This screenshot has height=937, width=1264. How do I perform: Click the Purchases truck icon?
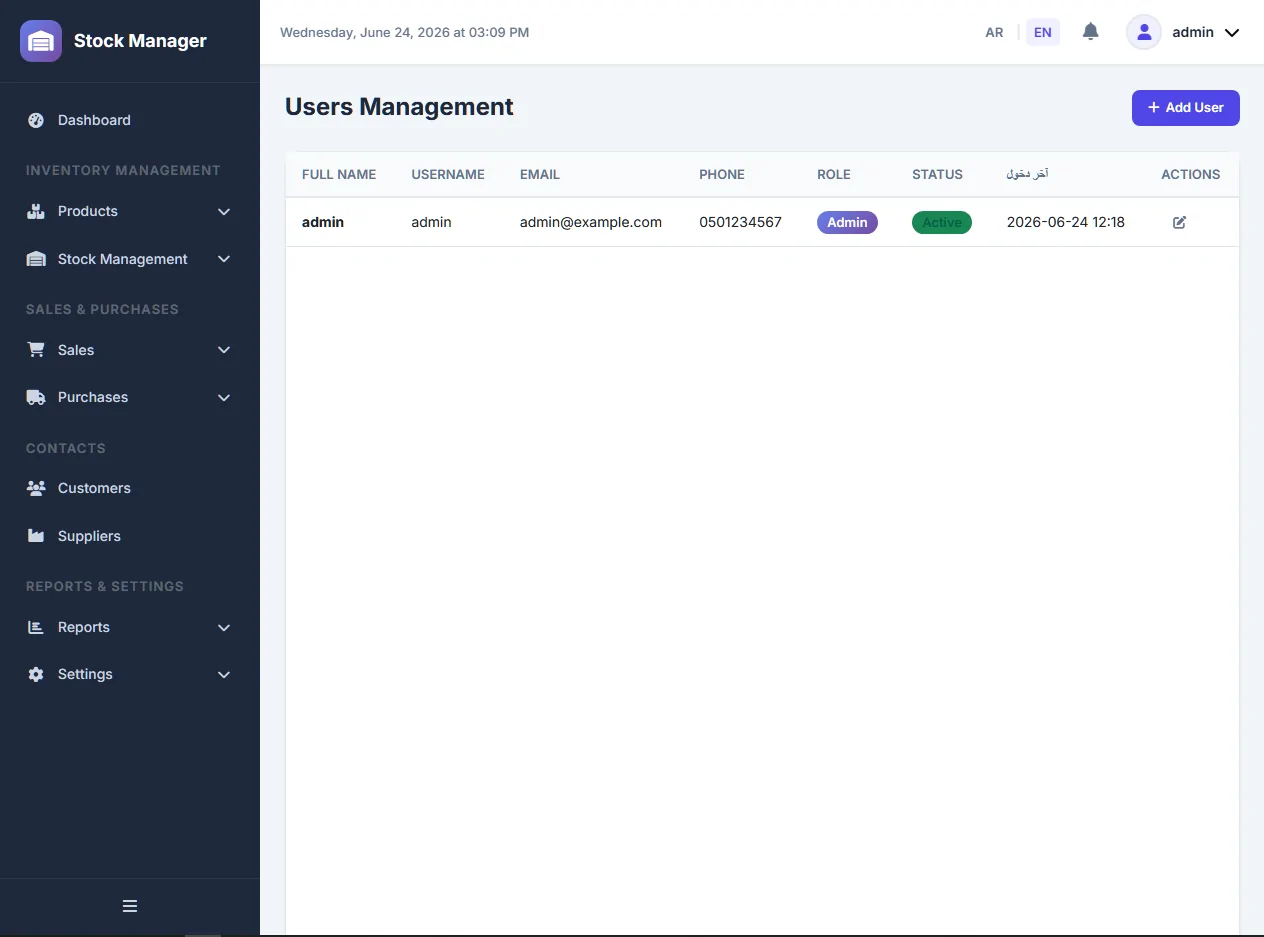pyautogui.click(x=36, y=397)
